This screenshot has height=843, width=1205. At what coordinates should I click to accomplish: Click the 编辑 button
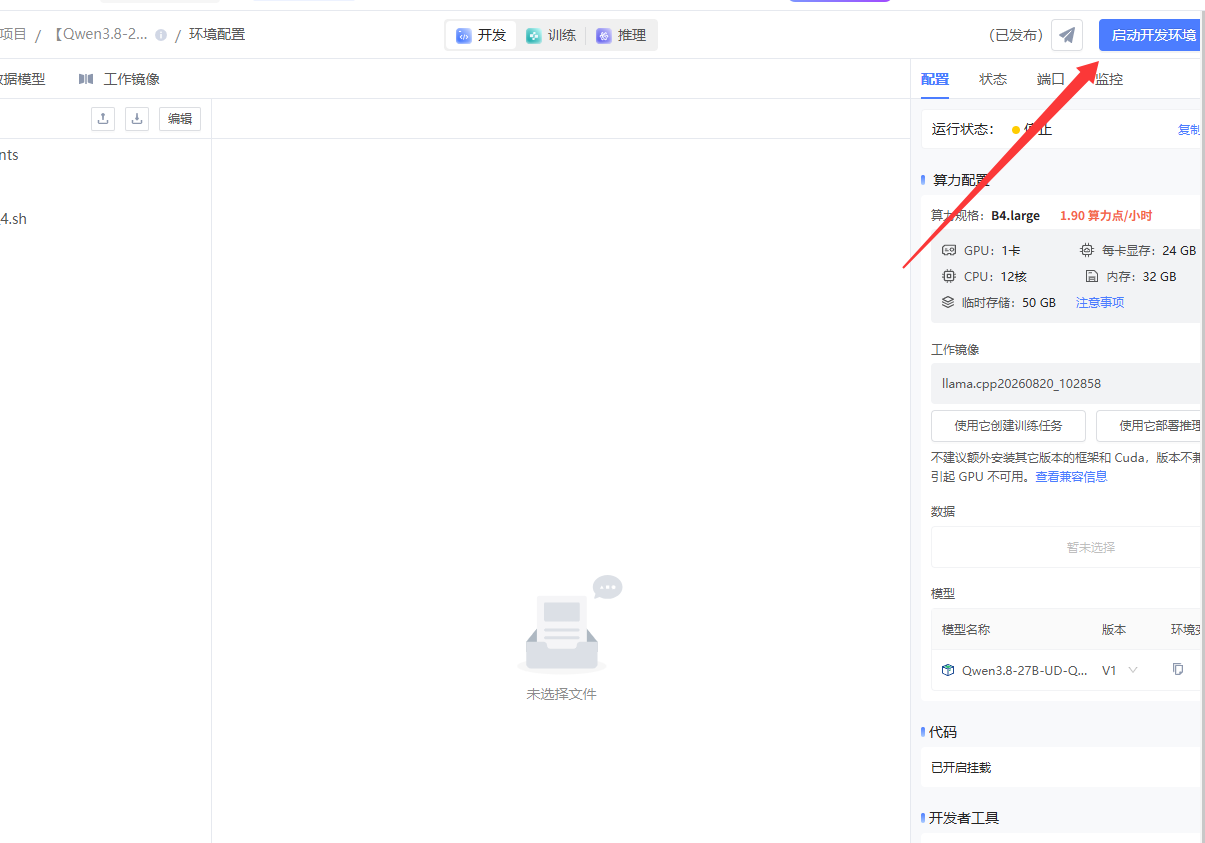(x=180, y=118)
